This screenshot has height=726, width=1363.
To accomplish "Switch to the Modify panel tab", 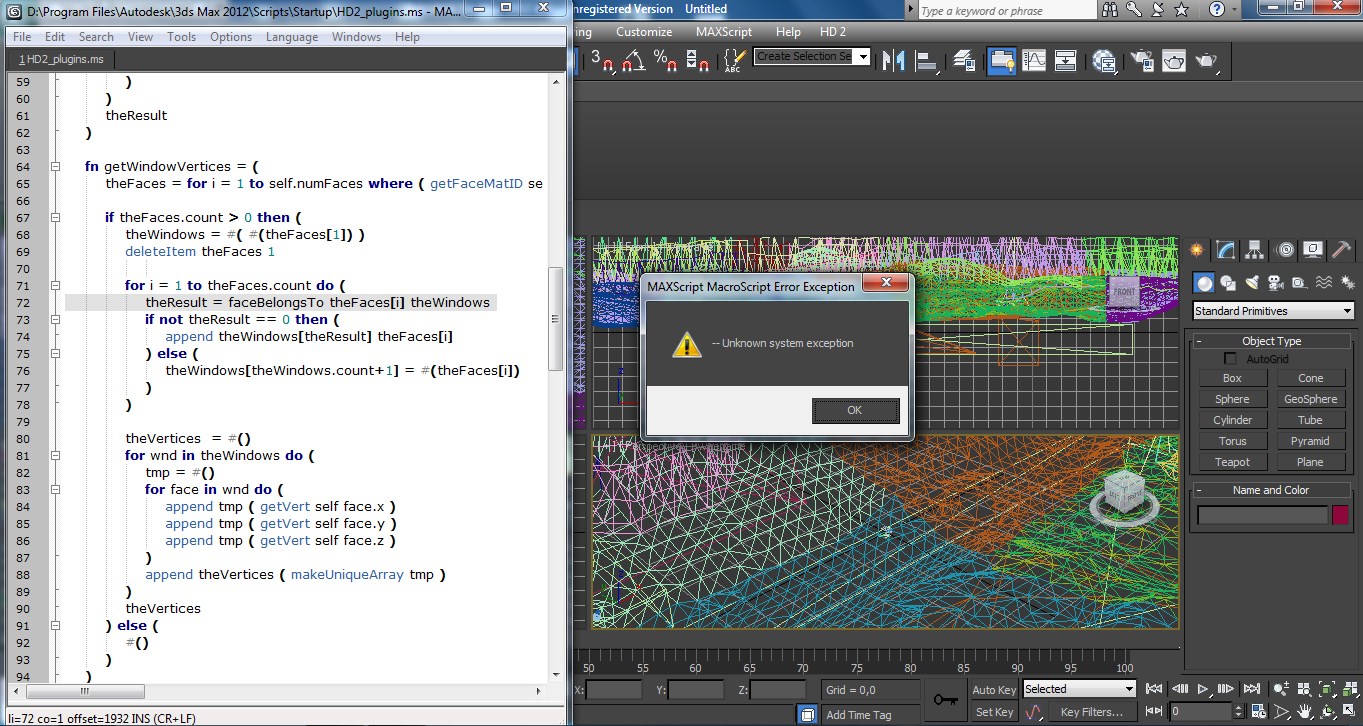I will click(1225, 250).
